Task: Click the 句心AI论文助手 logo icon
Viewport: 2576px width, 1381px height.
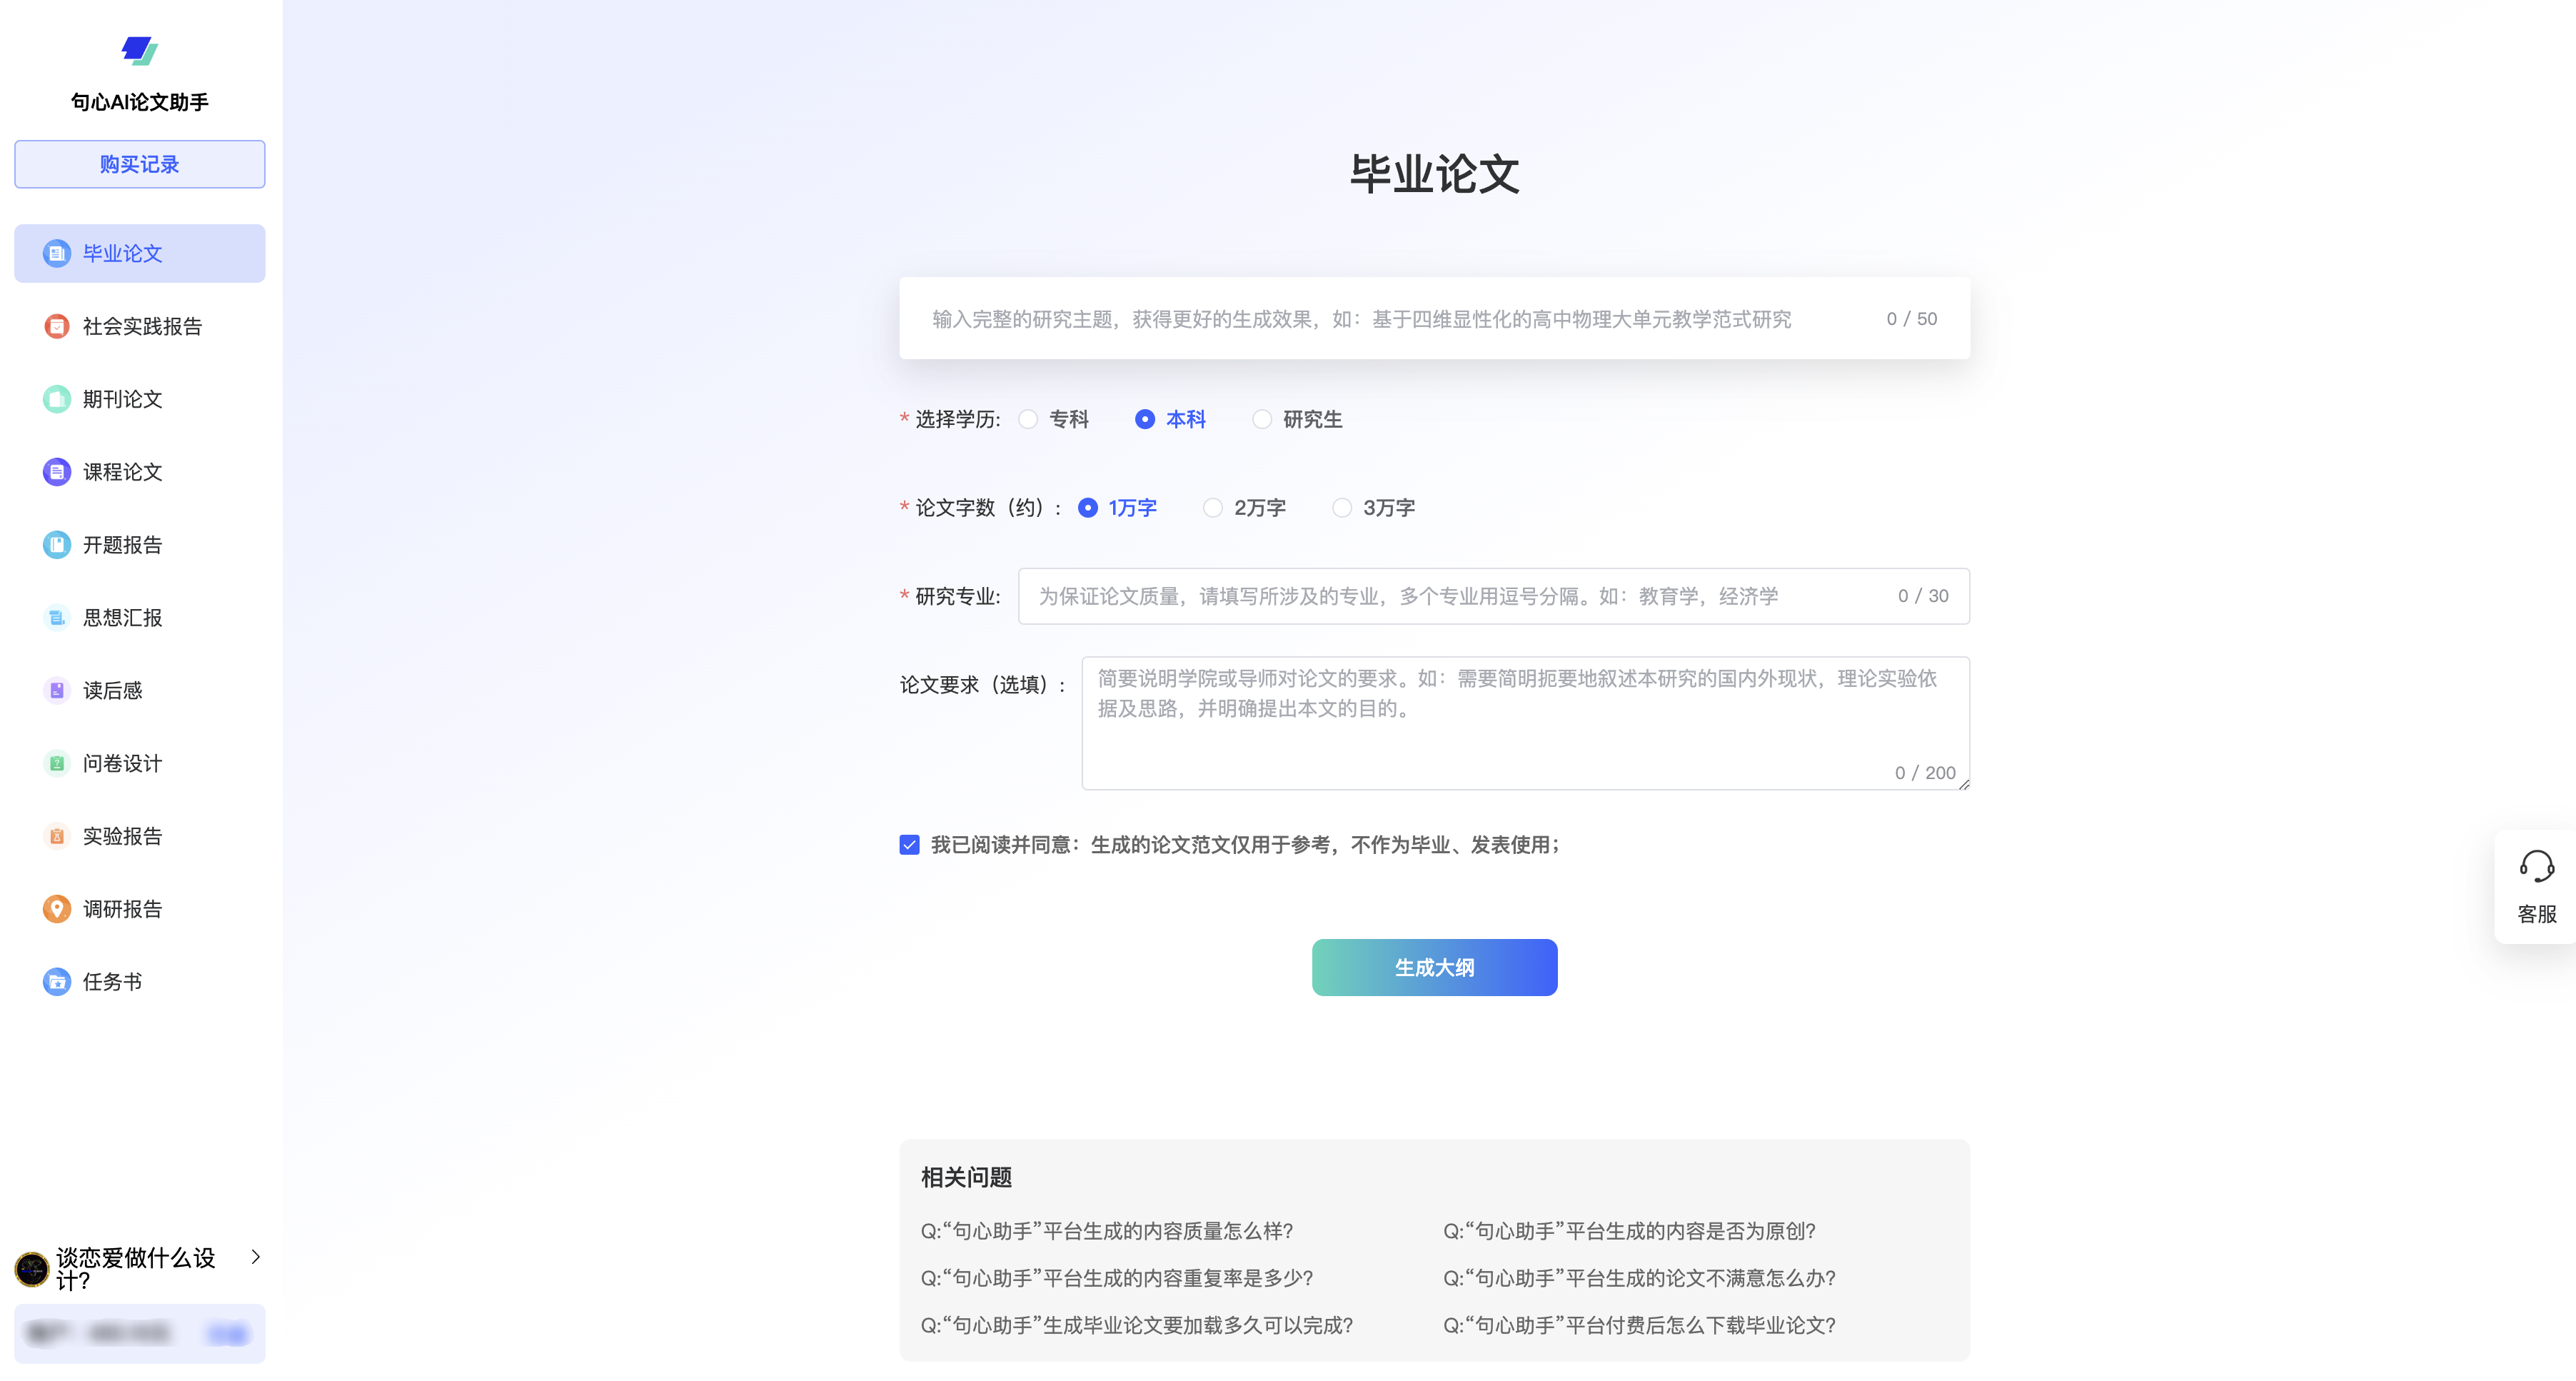Action: [x=139, y=50]
